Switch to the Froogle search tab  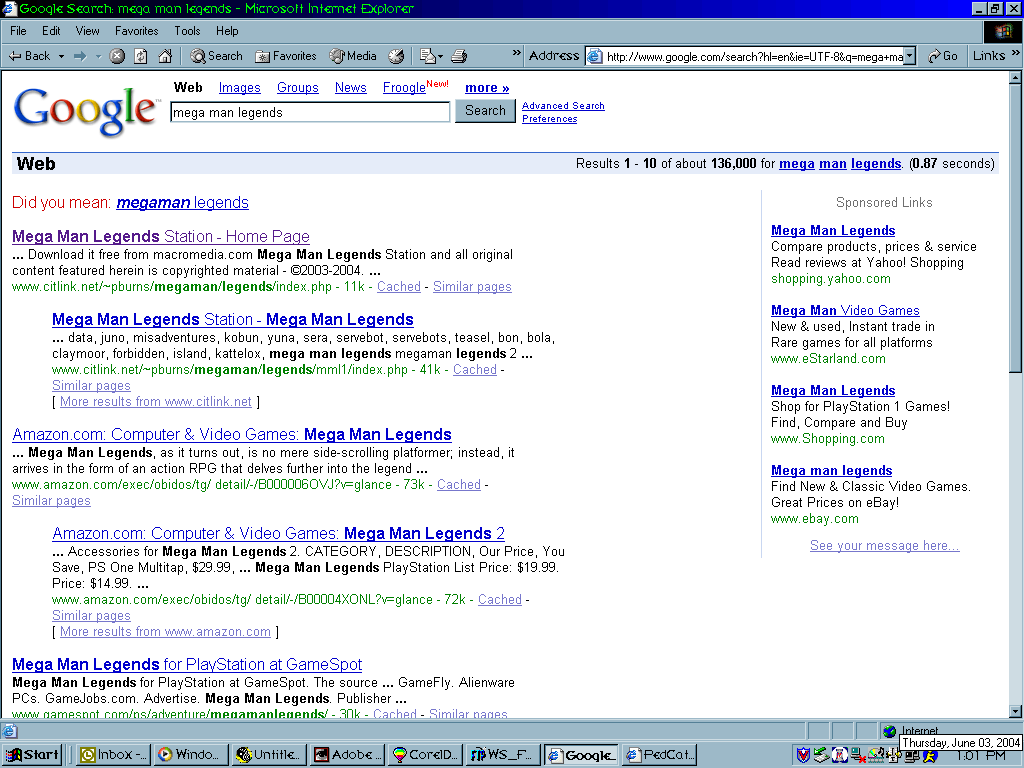[x=404, y=88]
